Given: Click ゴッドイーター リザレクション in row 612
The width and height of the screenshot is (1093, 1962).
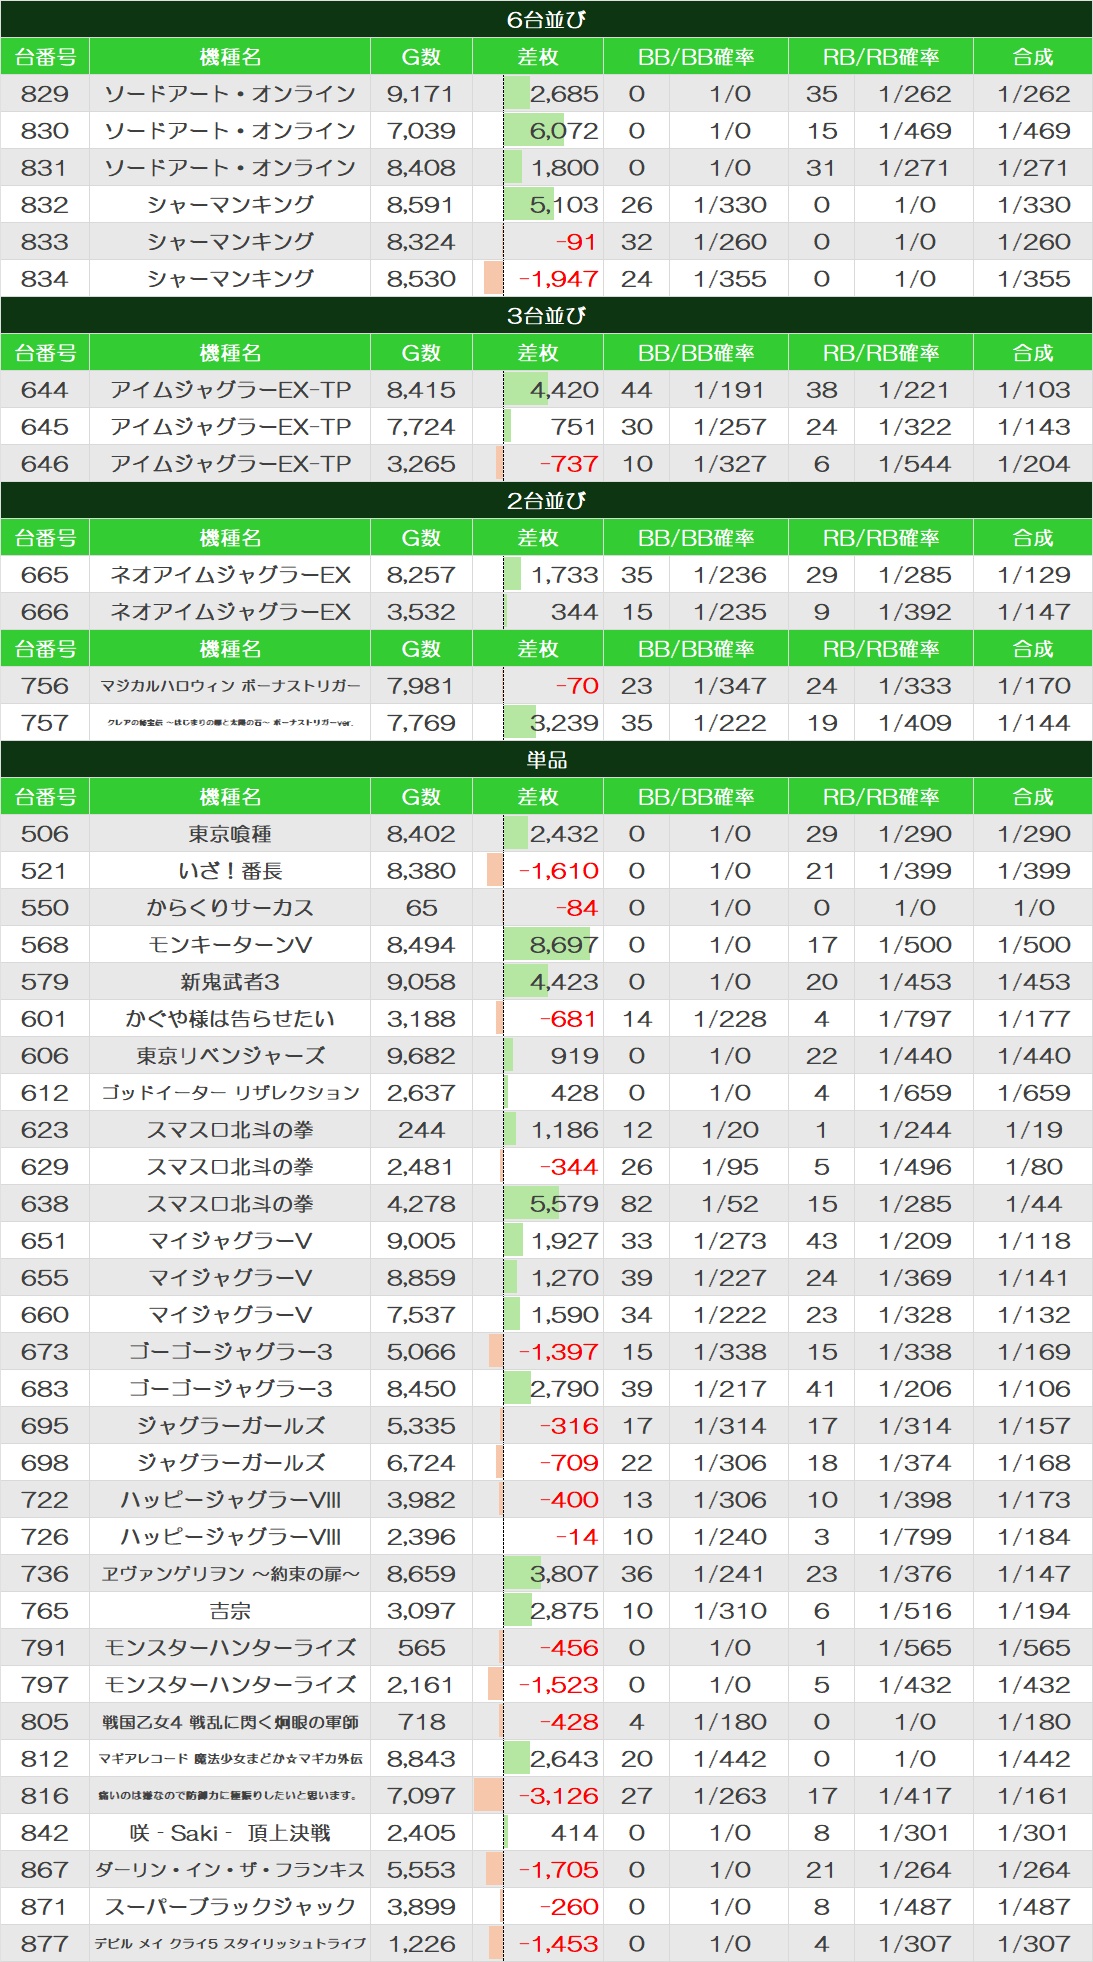Looking at the screenshot, I should (x=230, y=1093).
